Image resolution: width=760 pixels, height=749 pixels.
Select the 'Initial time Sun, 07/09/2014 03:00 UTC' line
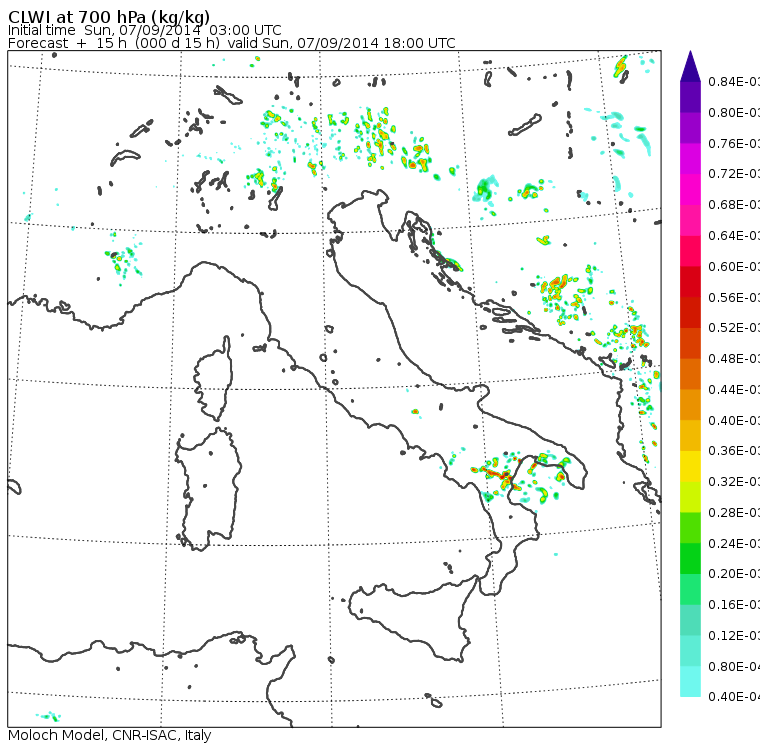144,30
